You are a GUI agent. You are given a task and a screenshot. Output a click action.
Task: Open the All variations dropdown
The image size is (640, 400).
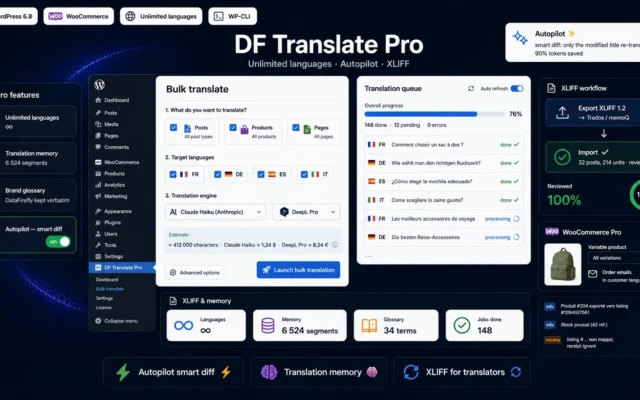614,258
